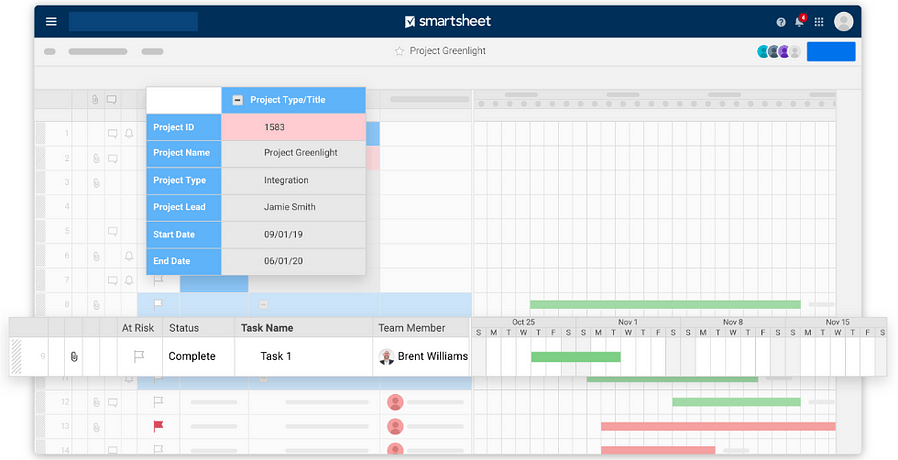Viewport: 898px width, 460px height.
Task: Open the user account avatar
Action: coord(844,21)
